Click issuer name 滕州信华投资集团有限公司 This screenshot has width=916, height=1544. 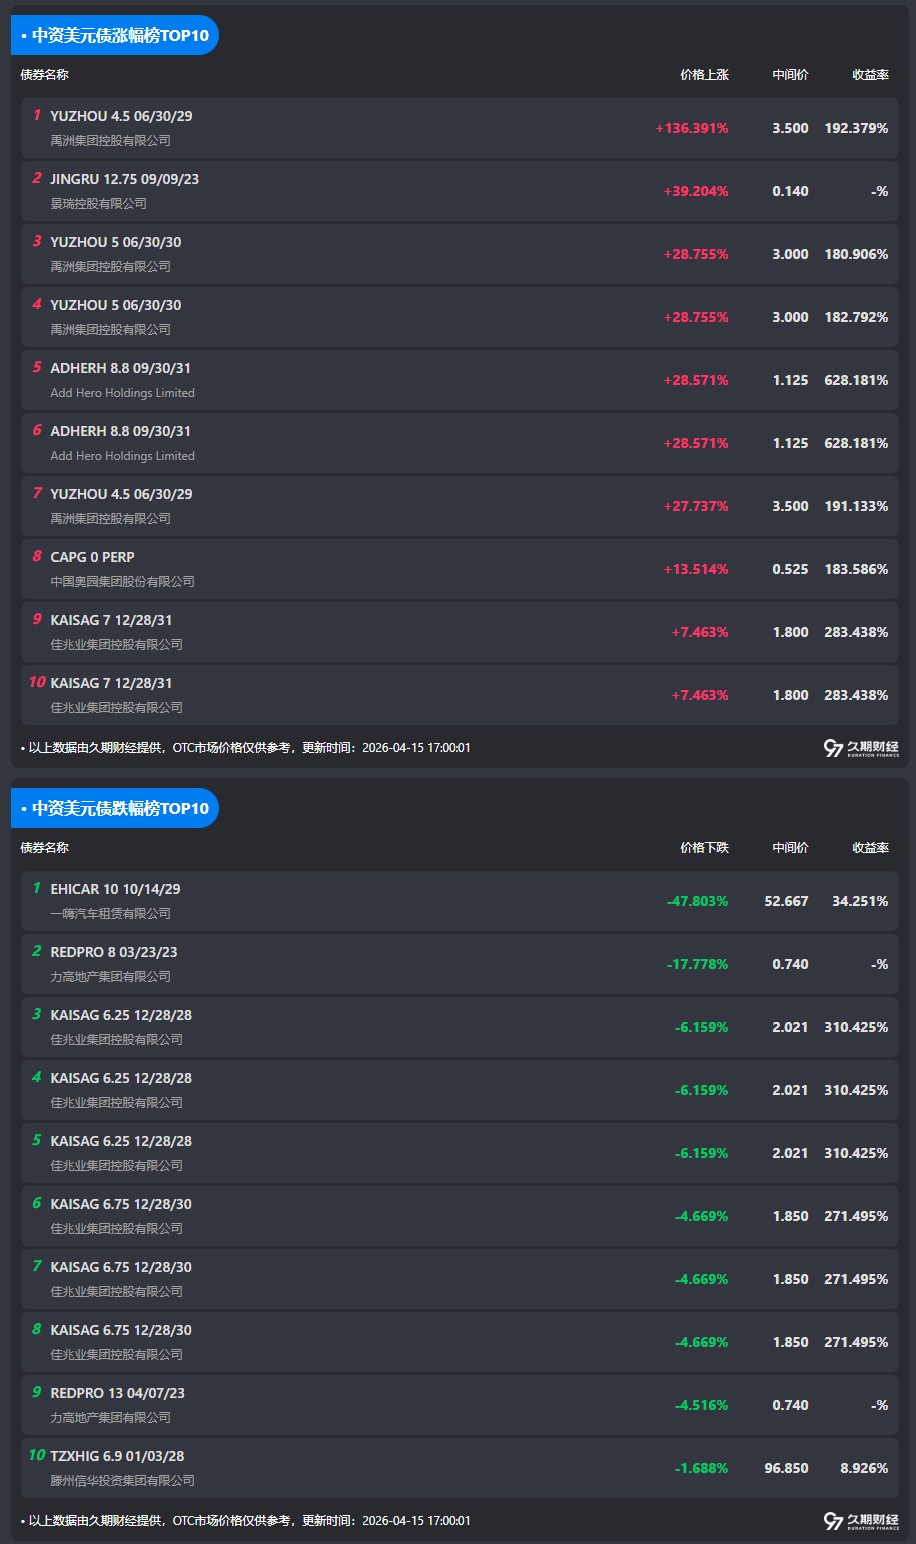122,1481
